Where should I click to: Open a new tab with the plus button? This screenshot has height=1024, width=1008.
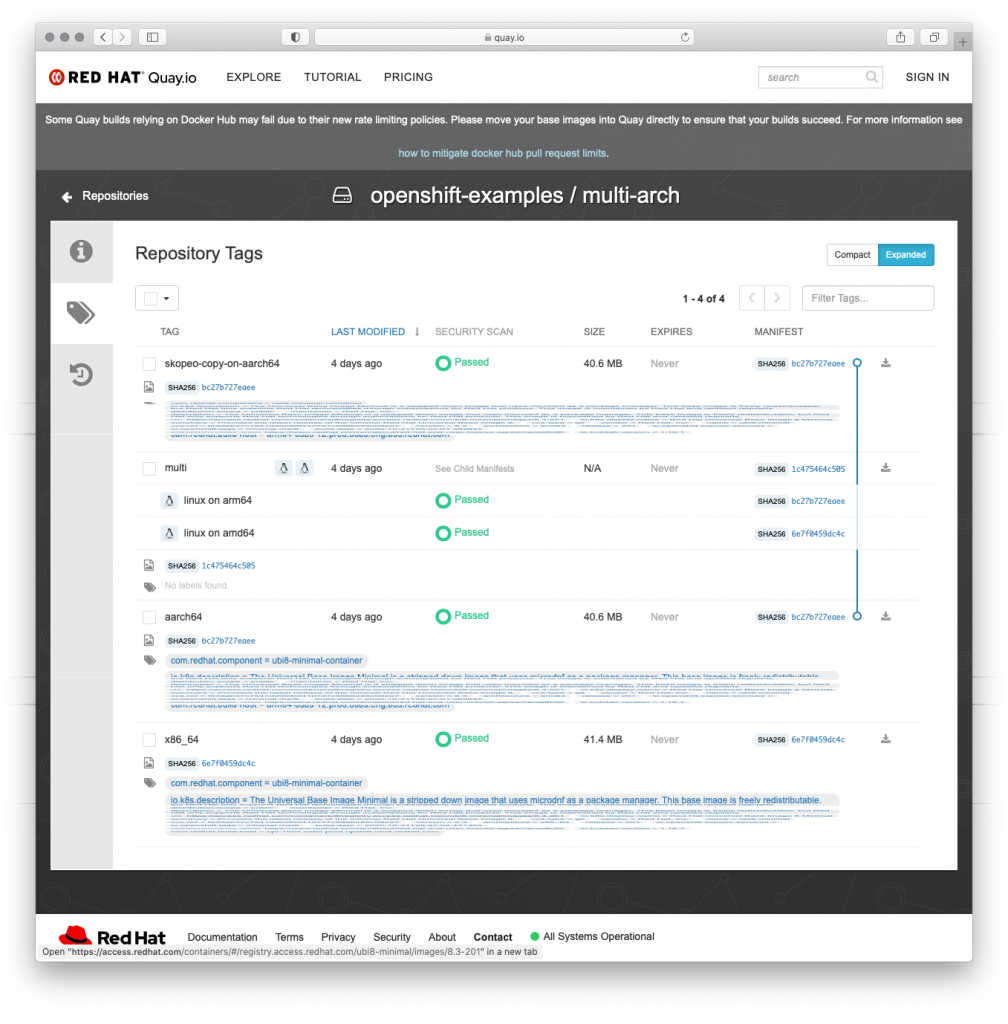(963, 41)
